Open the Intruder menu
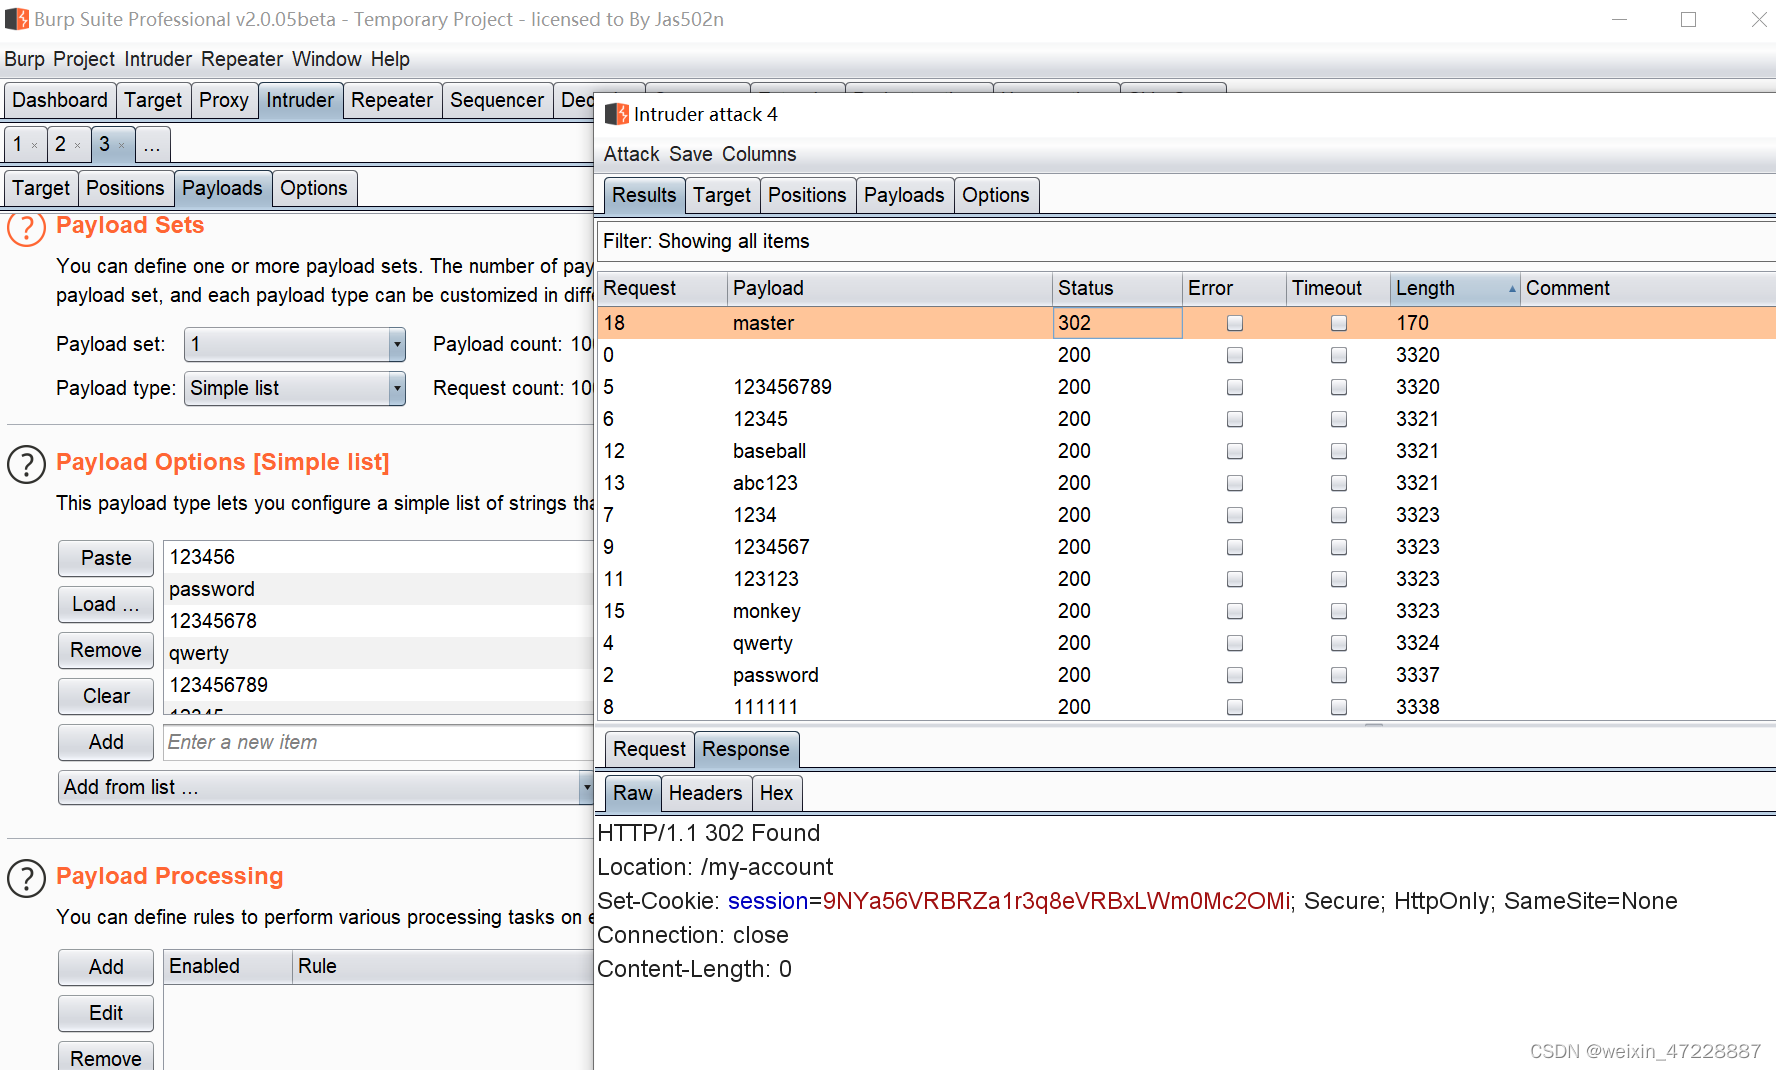This screenshot has height=1070, width=1776. pos(158,59)
